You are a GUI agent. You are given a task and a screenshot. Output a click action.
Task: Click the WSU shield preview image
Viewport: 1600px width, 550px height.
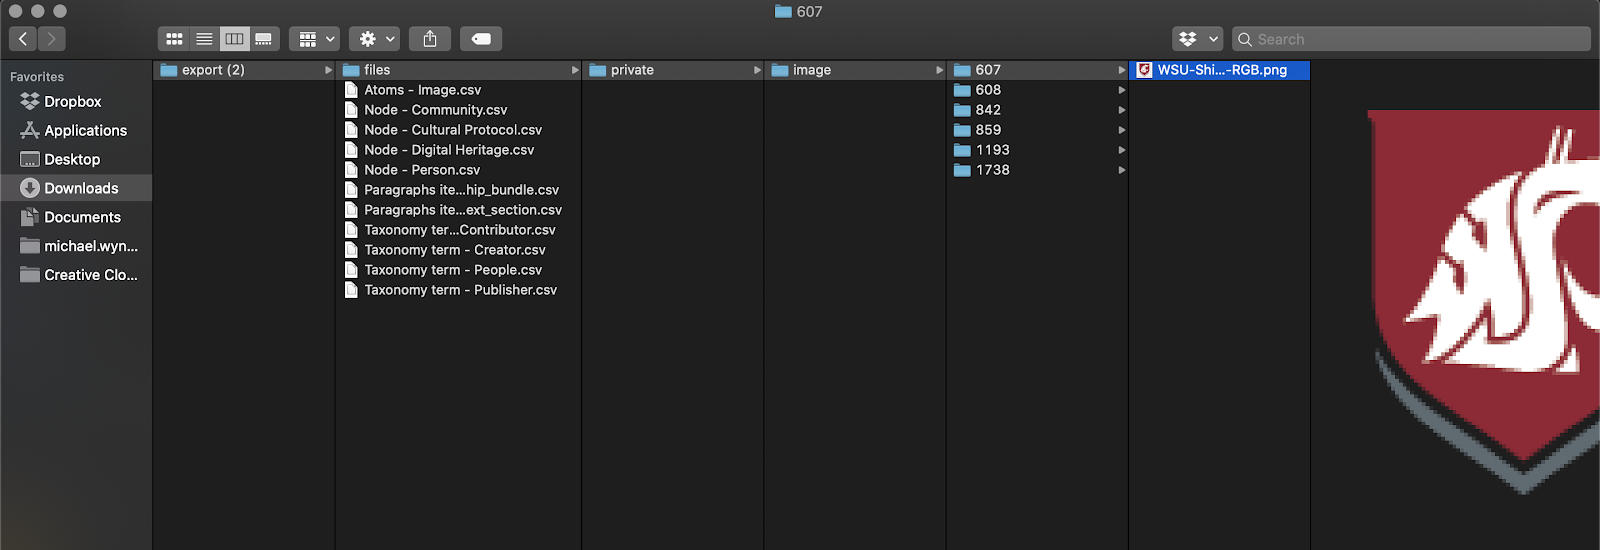(x=1484, y=302)
